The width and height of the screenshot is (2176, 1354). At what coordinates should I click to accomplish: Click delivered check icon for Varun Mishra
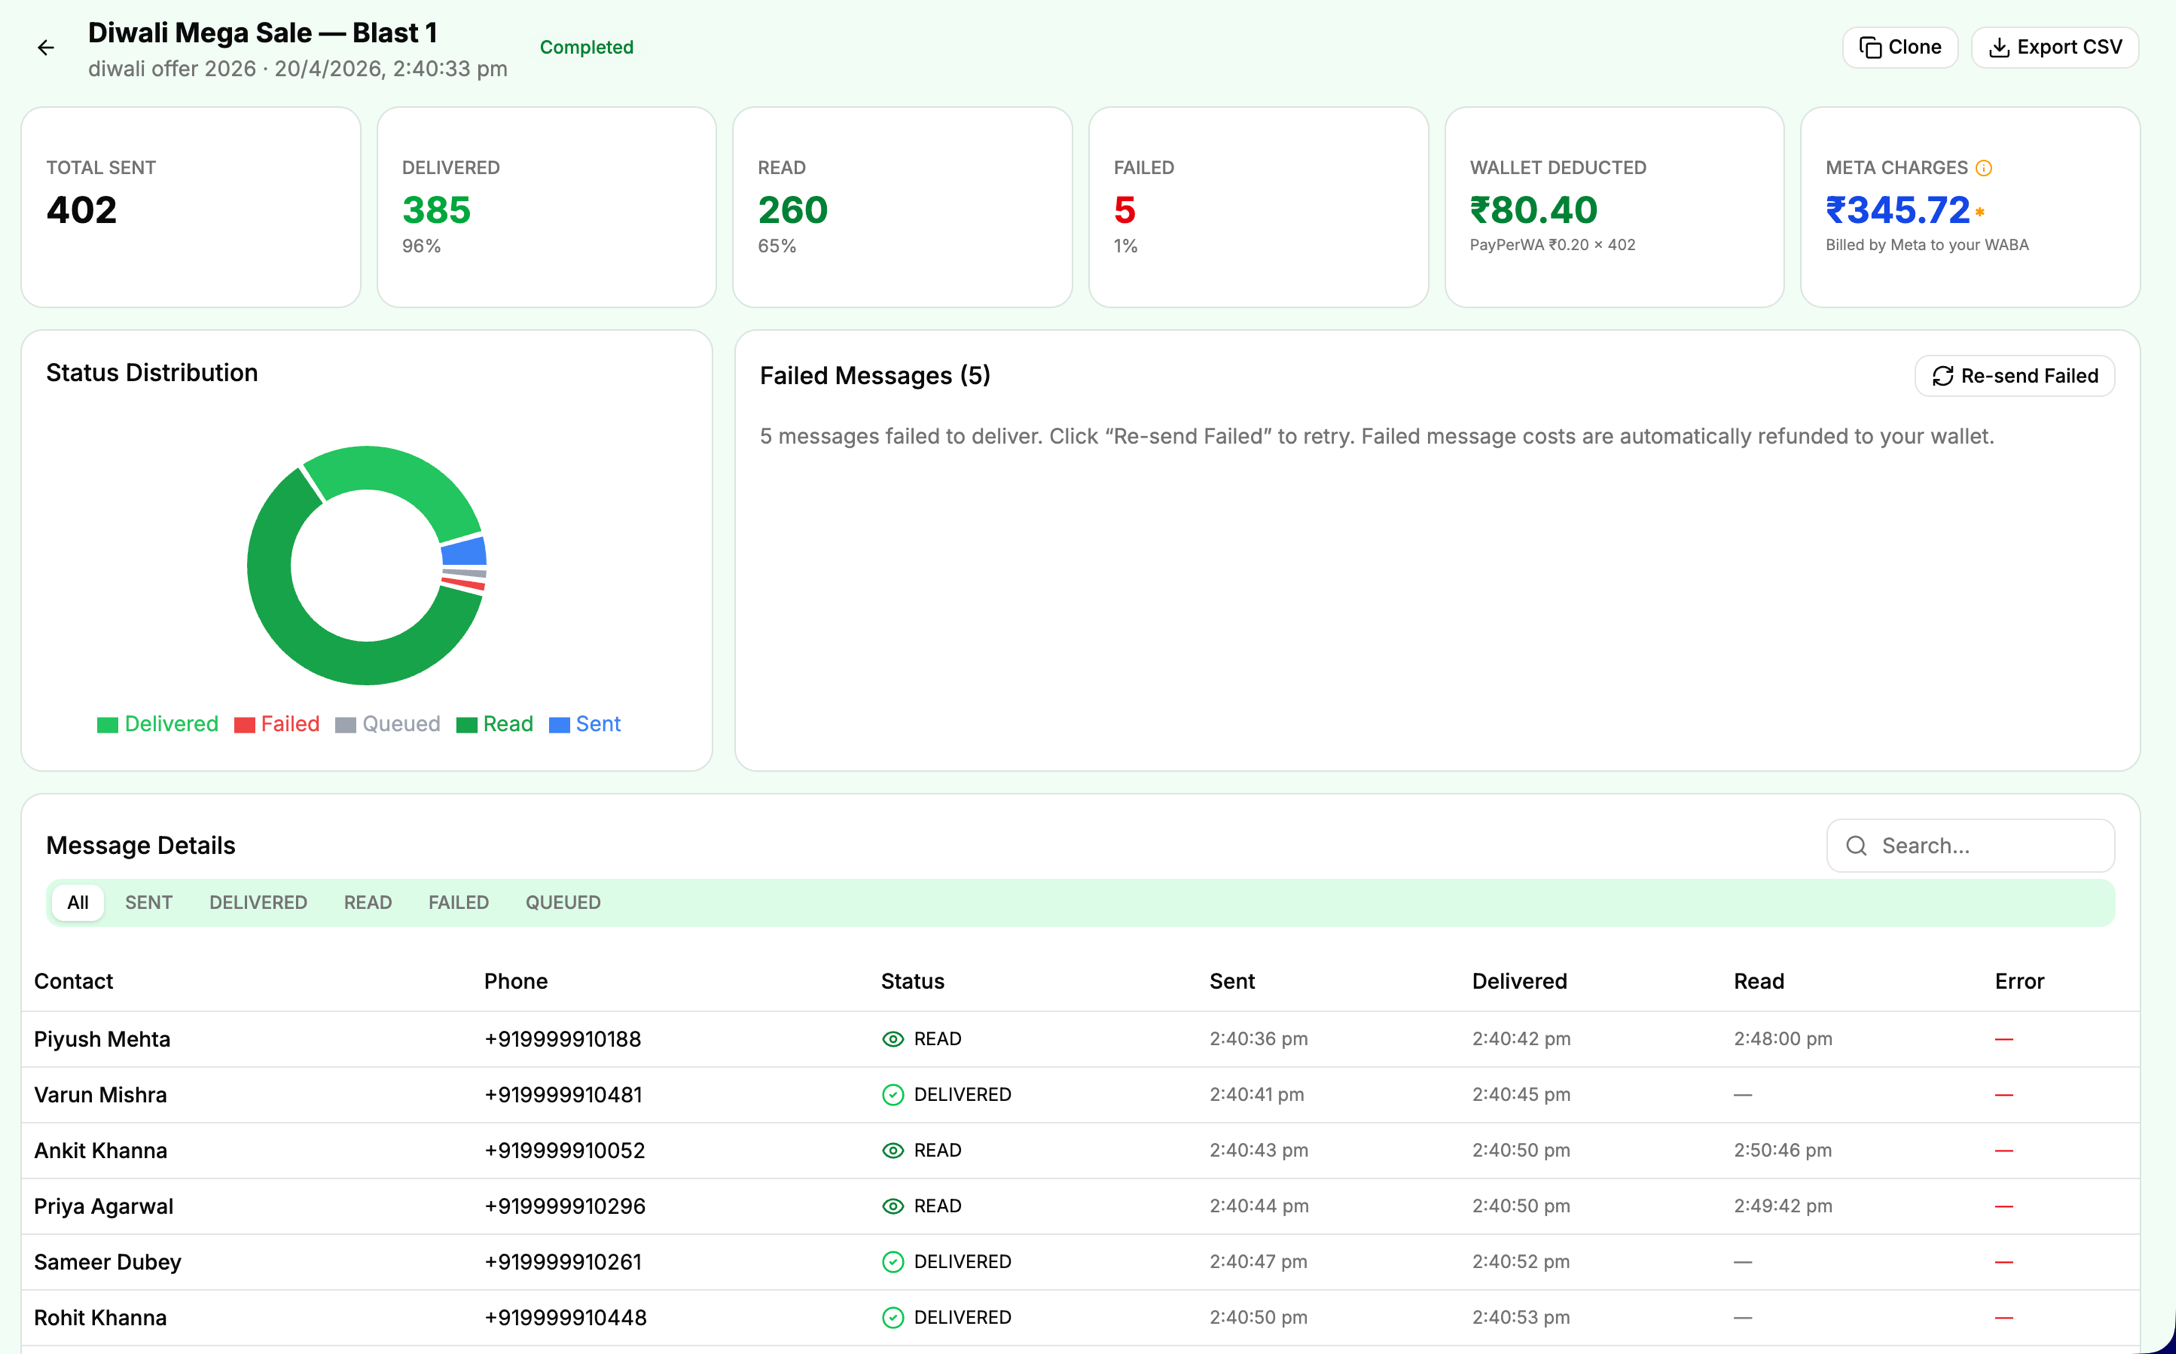pos(893,1095)
